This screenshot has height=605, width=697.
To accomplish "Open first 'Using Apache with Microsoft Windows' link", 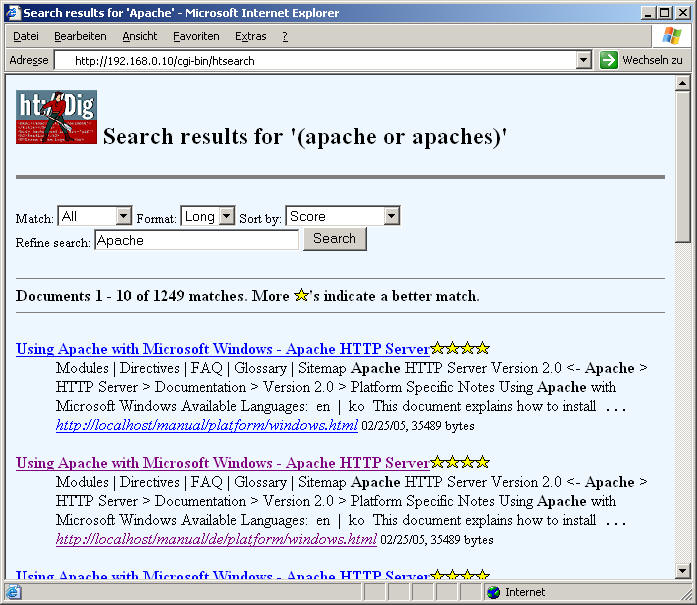I will 222,349.
